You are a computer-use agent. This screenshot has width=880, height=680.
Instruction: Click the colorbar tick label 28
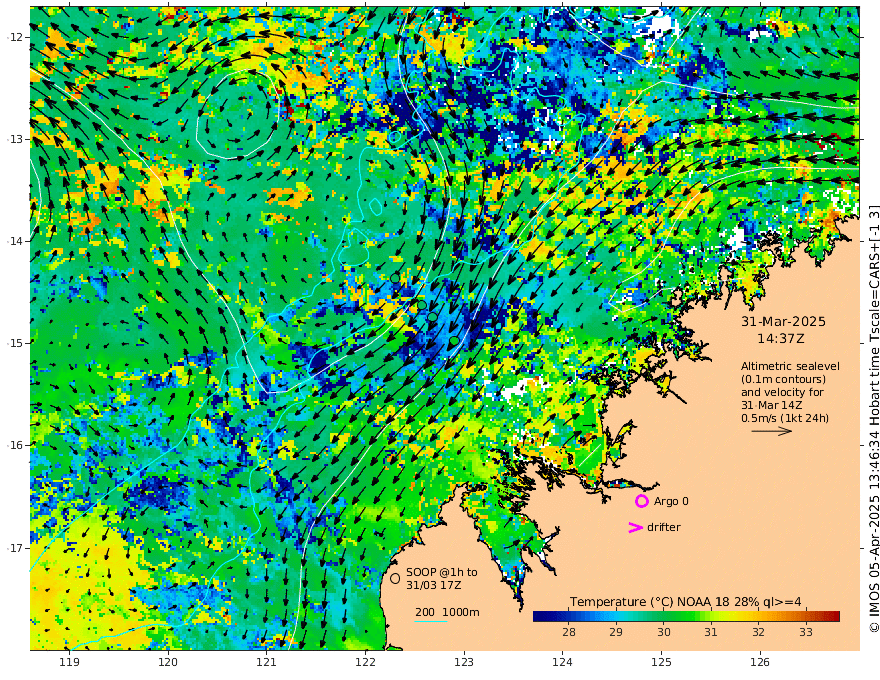[569, 632]
